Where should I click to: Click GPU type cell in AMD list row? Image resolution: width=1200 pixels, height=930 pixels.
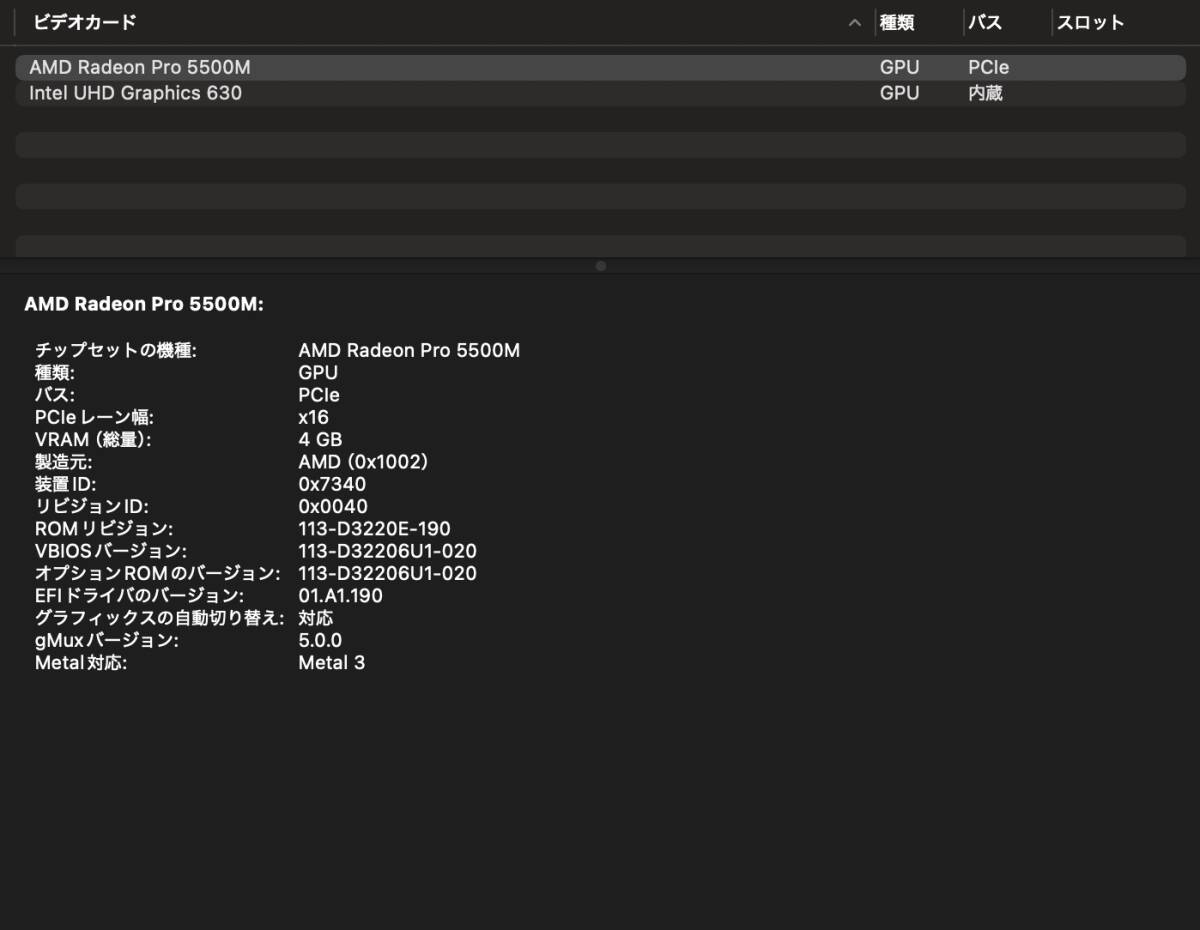[899, 67]
